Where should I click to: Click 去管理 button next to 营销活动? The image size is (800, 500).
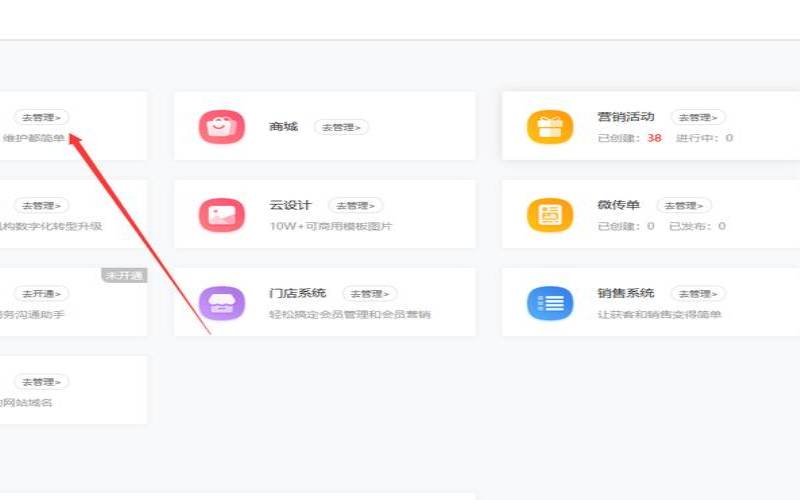point(698,117)
